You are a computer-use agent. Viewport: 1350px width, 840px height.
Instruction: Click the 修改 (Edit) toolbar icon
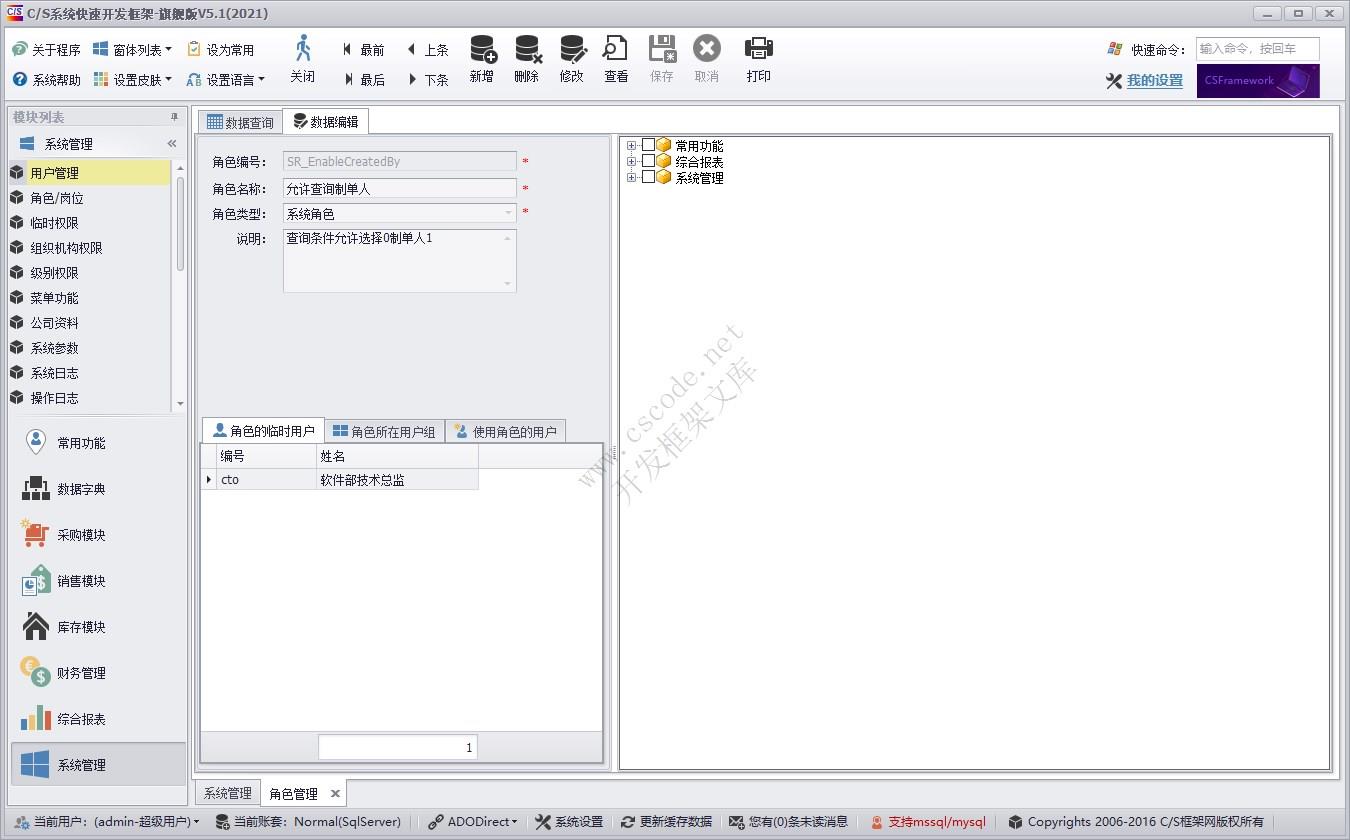[x=572, y=50]
